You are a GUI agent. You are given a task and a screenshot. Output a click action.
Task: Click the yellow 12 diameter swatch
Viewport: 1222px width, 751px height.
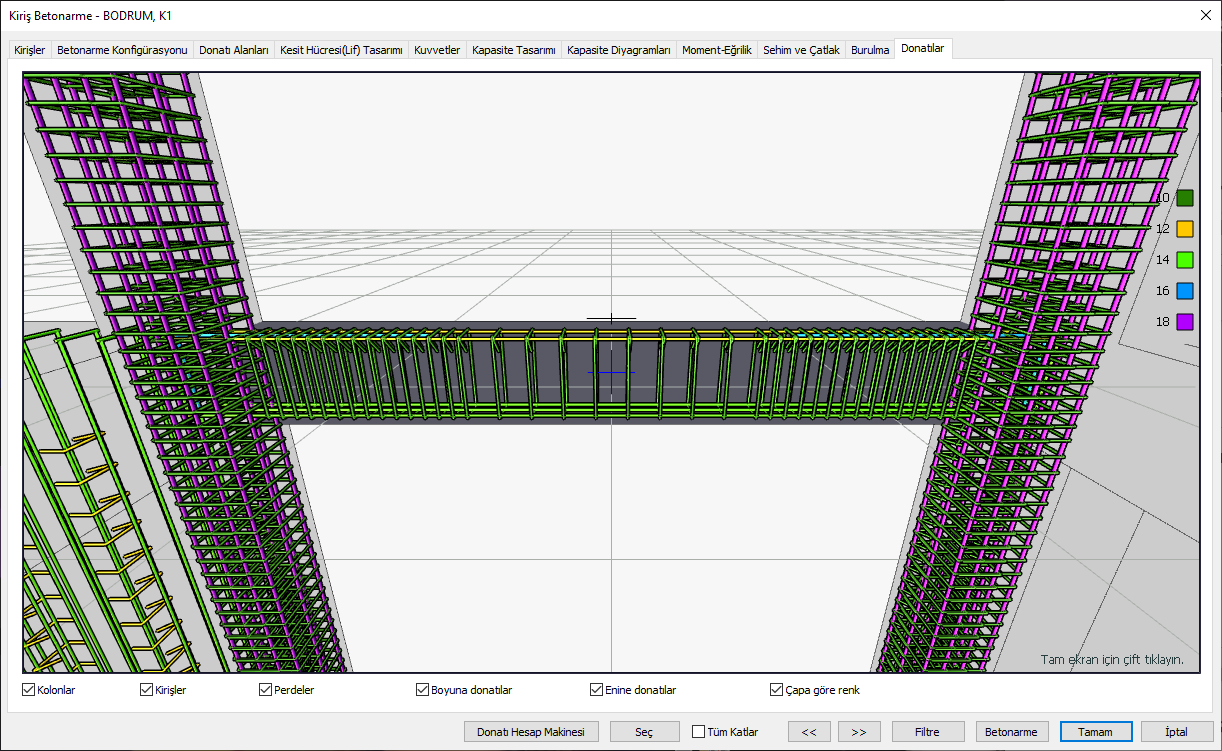[1185, 229]
